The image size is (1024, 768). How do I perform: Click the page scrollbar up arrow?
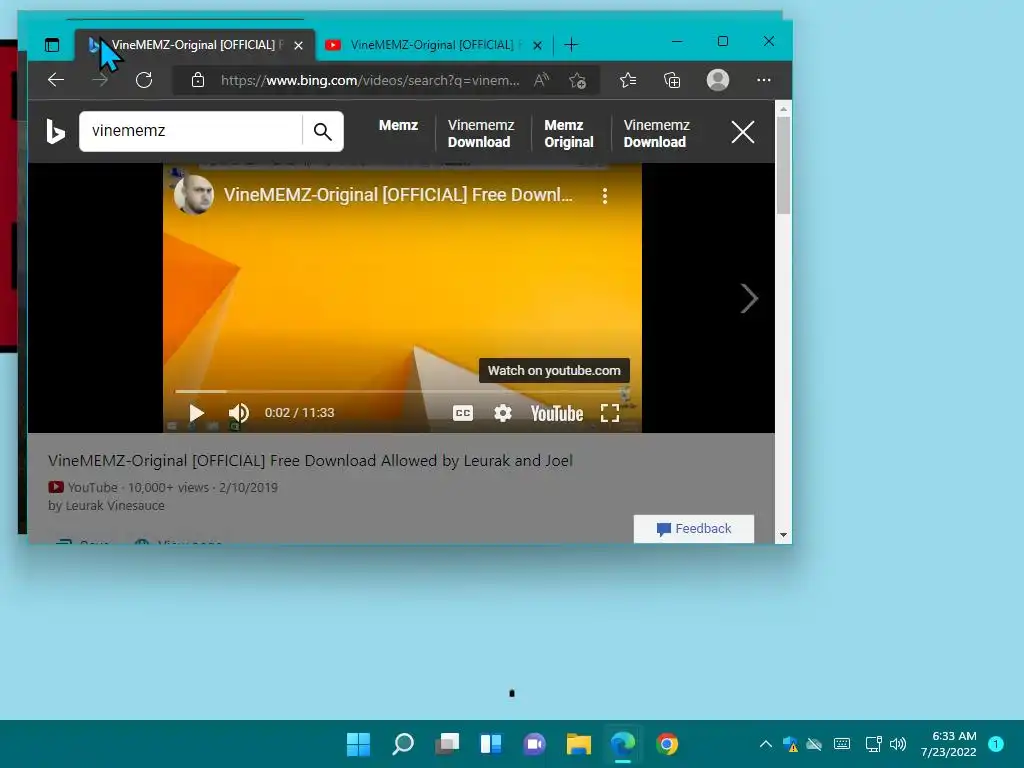tap(783, 109)
